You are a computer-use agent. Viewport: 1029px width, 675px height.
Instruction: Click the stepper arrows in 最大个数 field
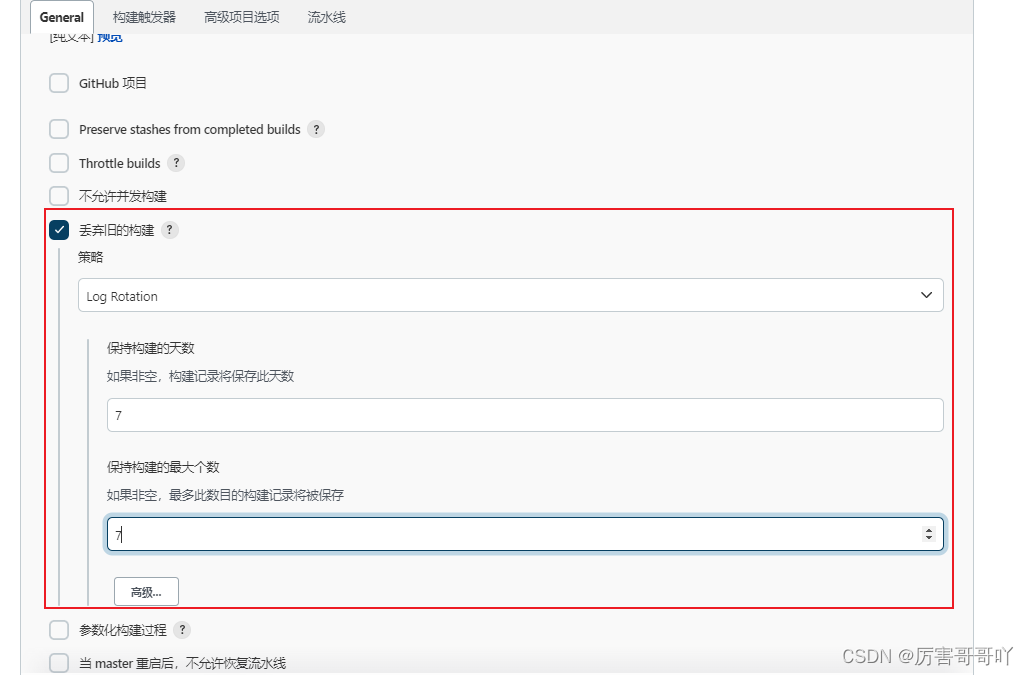click(x=929, y=535)
